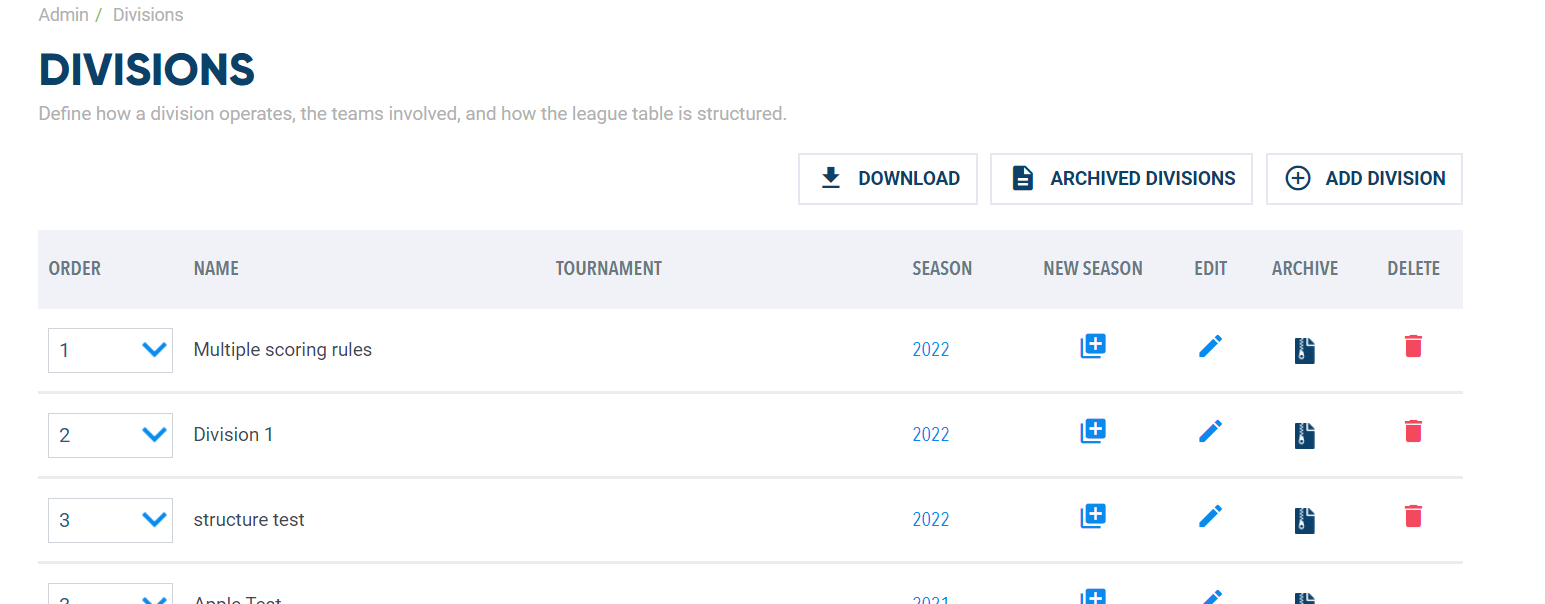
Task: Edit the Multiple scoring rules division
Action: [x=1210, y=347]
